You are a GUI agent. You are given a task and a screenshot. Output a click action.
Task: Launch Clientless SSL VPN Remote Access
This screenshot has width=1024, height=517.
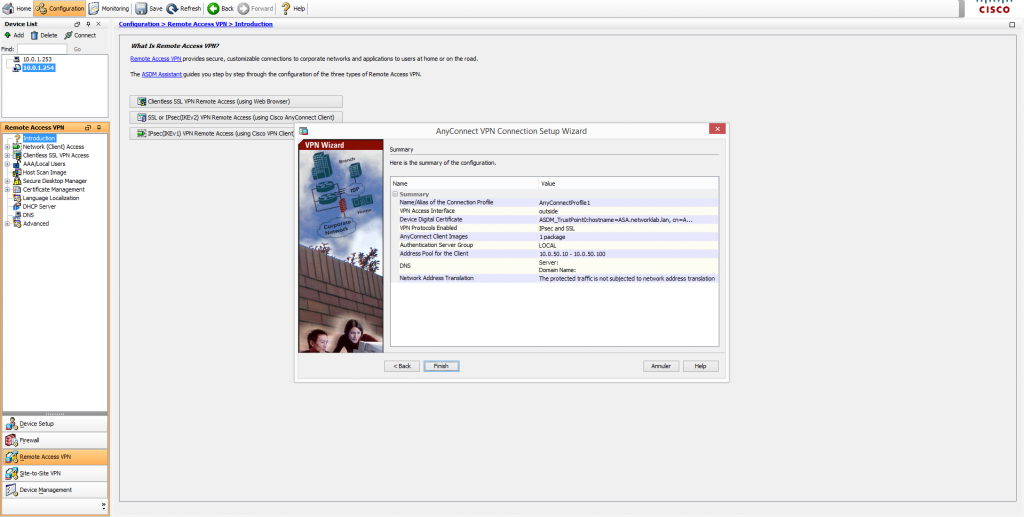pyautogui.click(x=236, y=102)
